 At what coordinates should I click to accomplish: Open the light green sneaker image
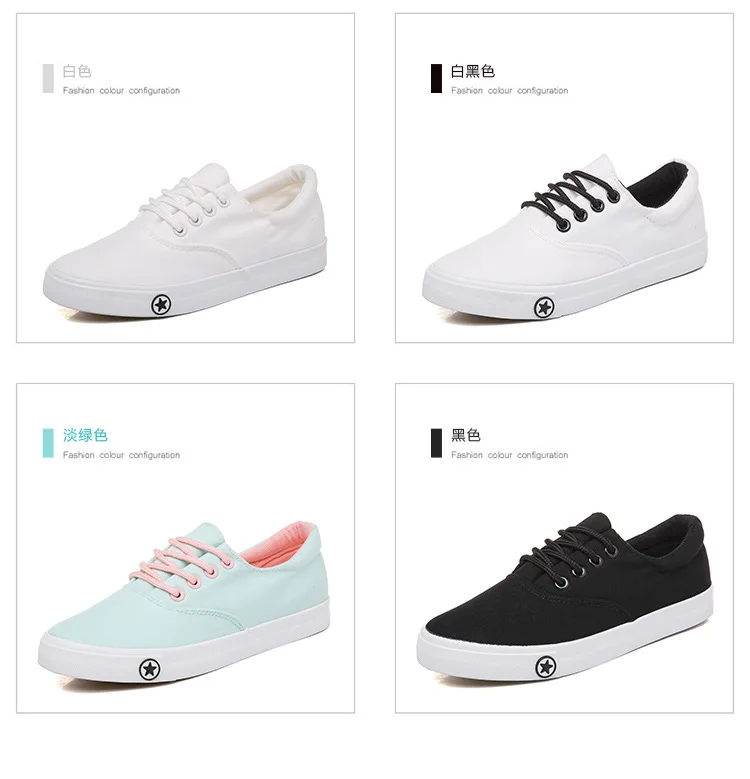tap(184, 602)
